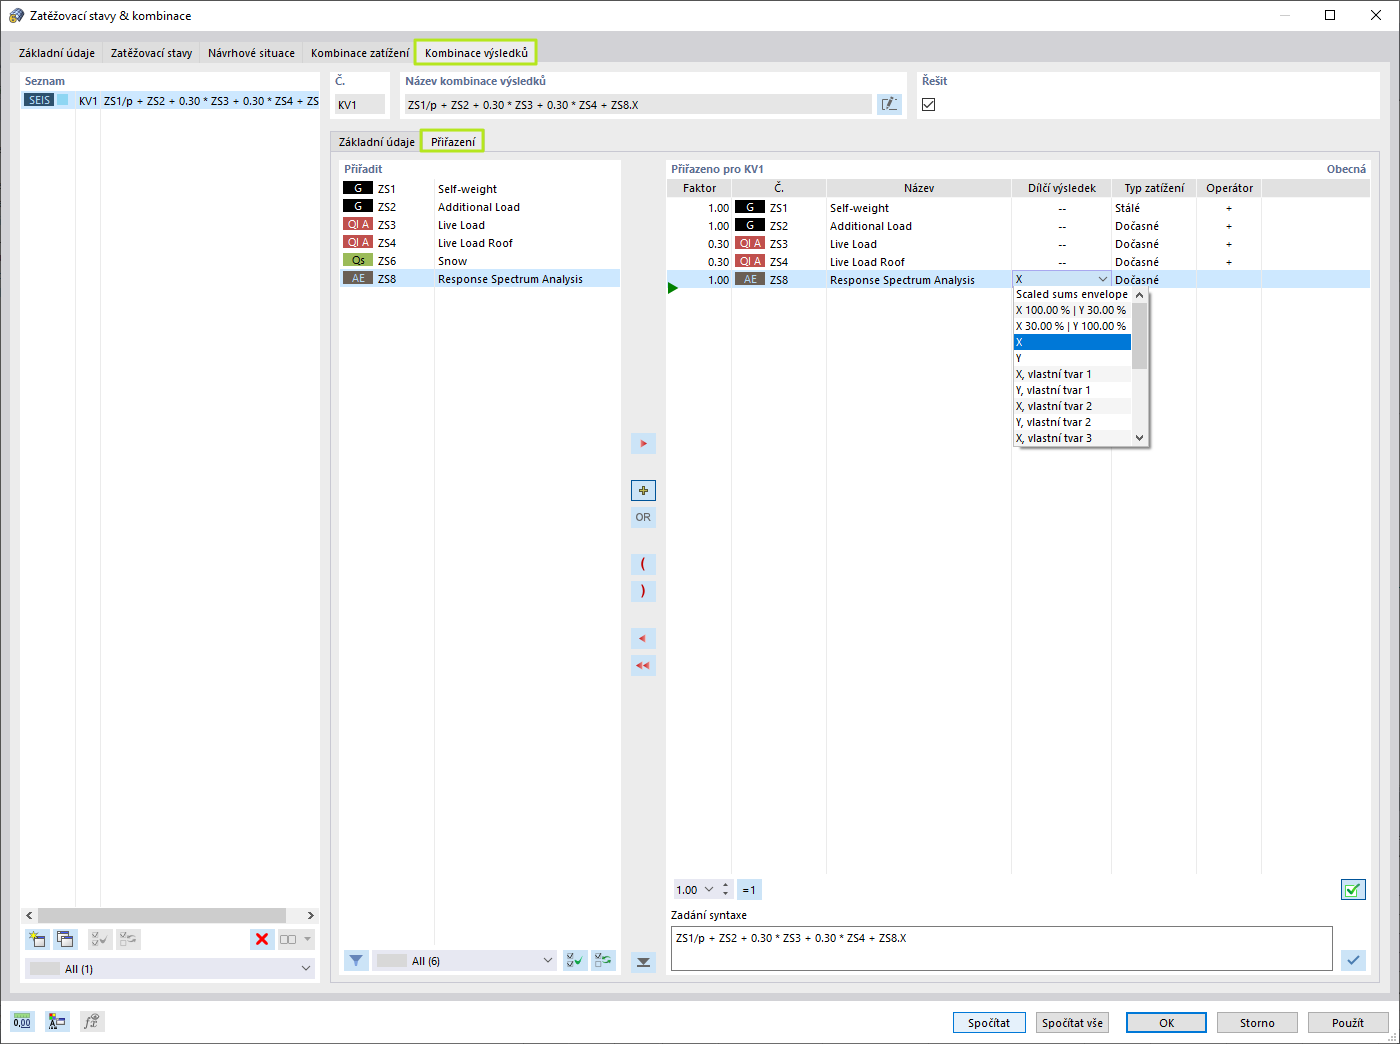The width and height of the screenshot is (1400, 1044).
Task: Click the greyed invert-selection icon below the list
Action: (129, 939)
